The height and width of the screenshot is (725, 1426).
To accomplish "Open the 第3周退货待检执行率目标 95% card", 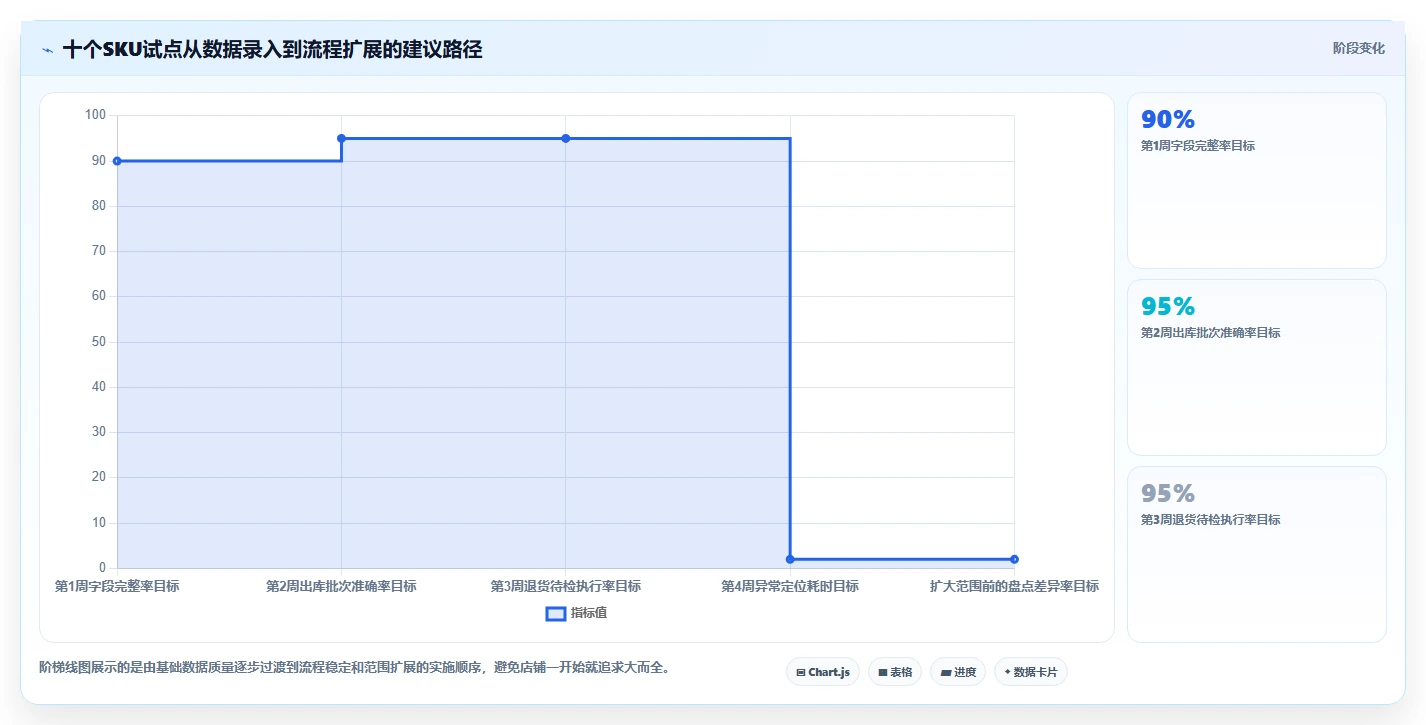I will pyautogui.click(x=1257, y=554).
